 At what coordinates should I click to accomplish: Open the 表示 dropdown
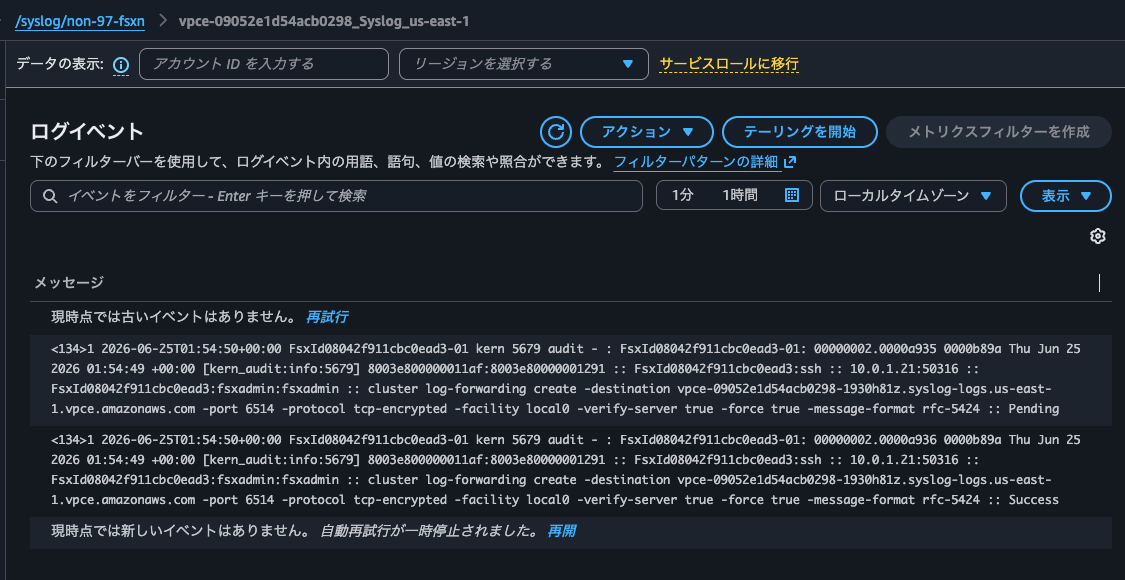[x=1065, y=196]
